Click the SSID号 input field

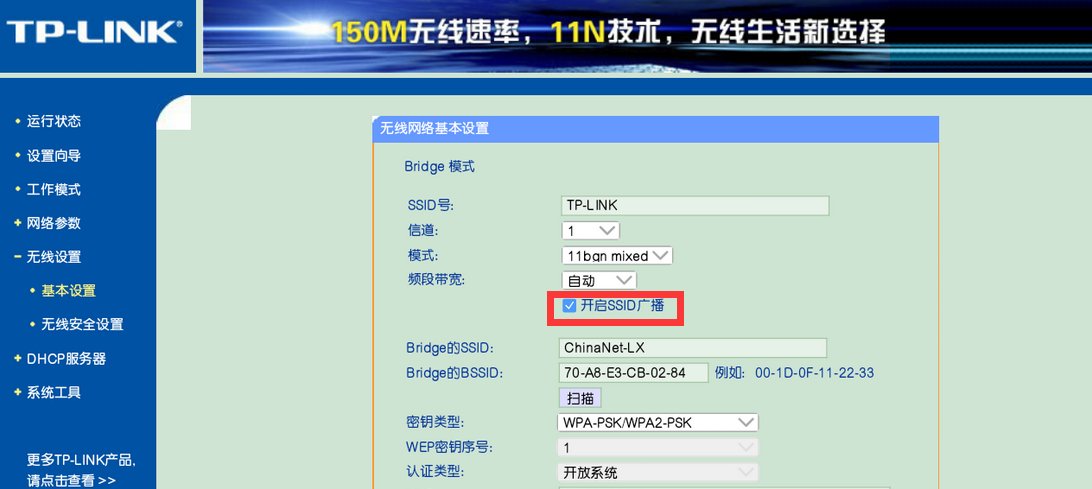point(694,205)
